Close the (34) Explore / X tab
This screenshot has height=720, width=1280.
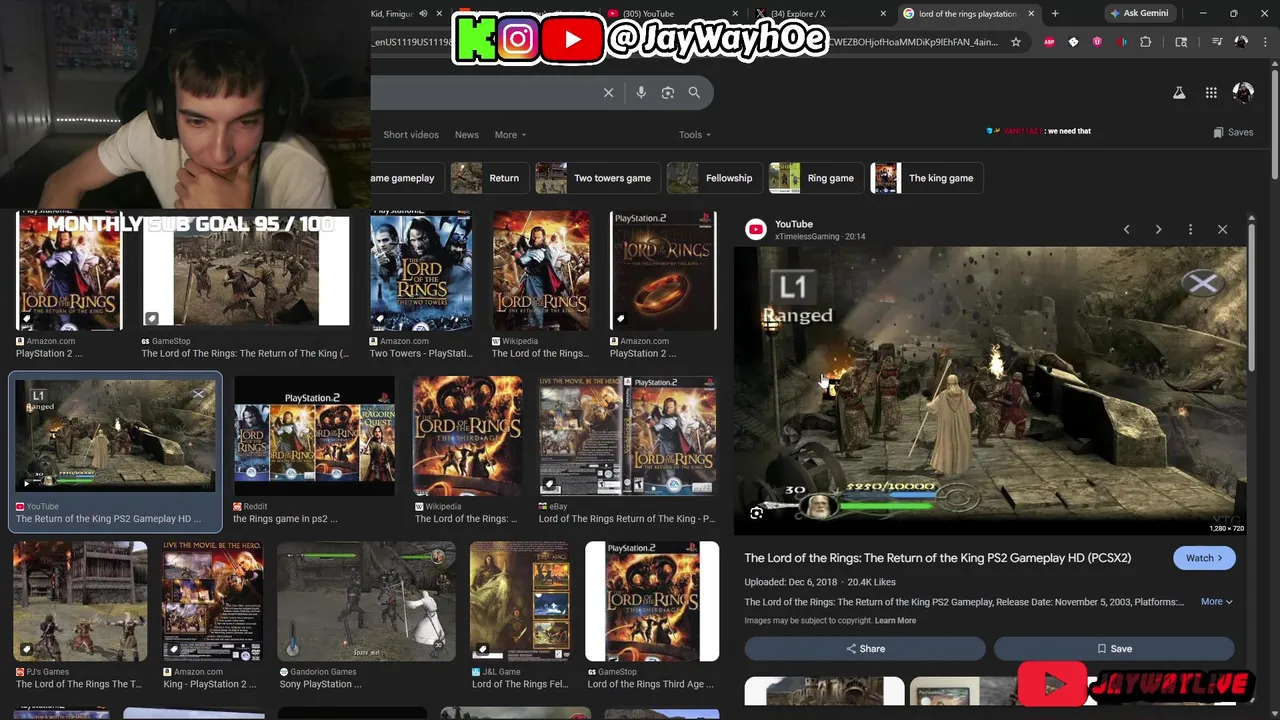[x=883, y=13]
